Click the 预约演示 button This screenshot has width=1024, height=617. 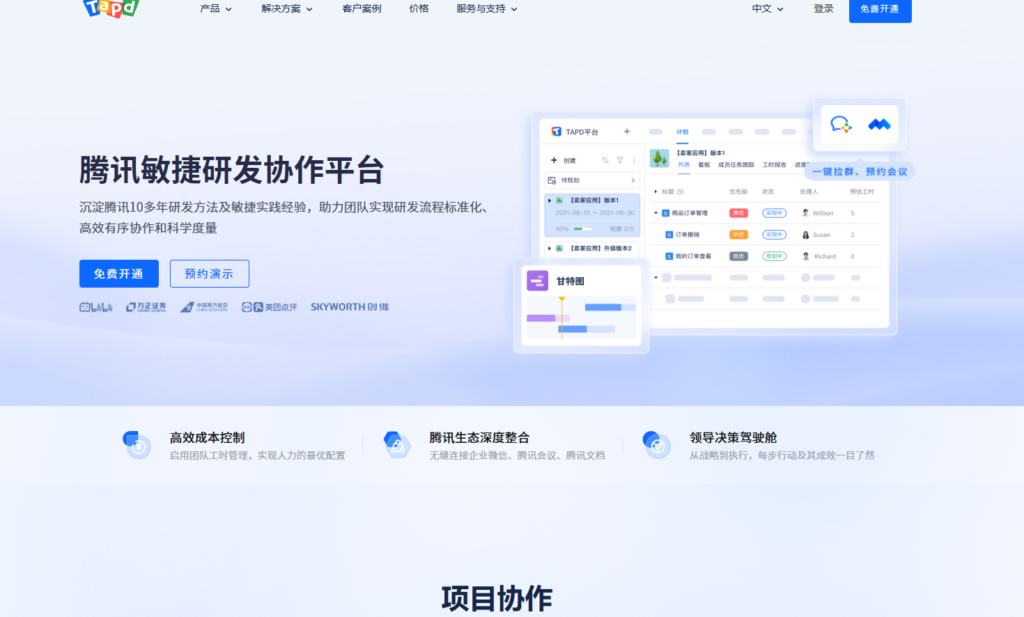[x=209, y=273]
